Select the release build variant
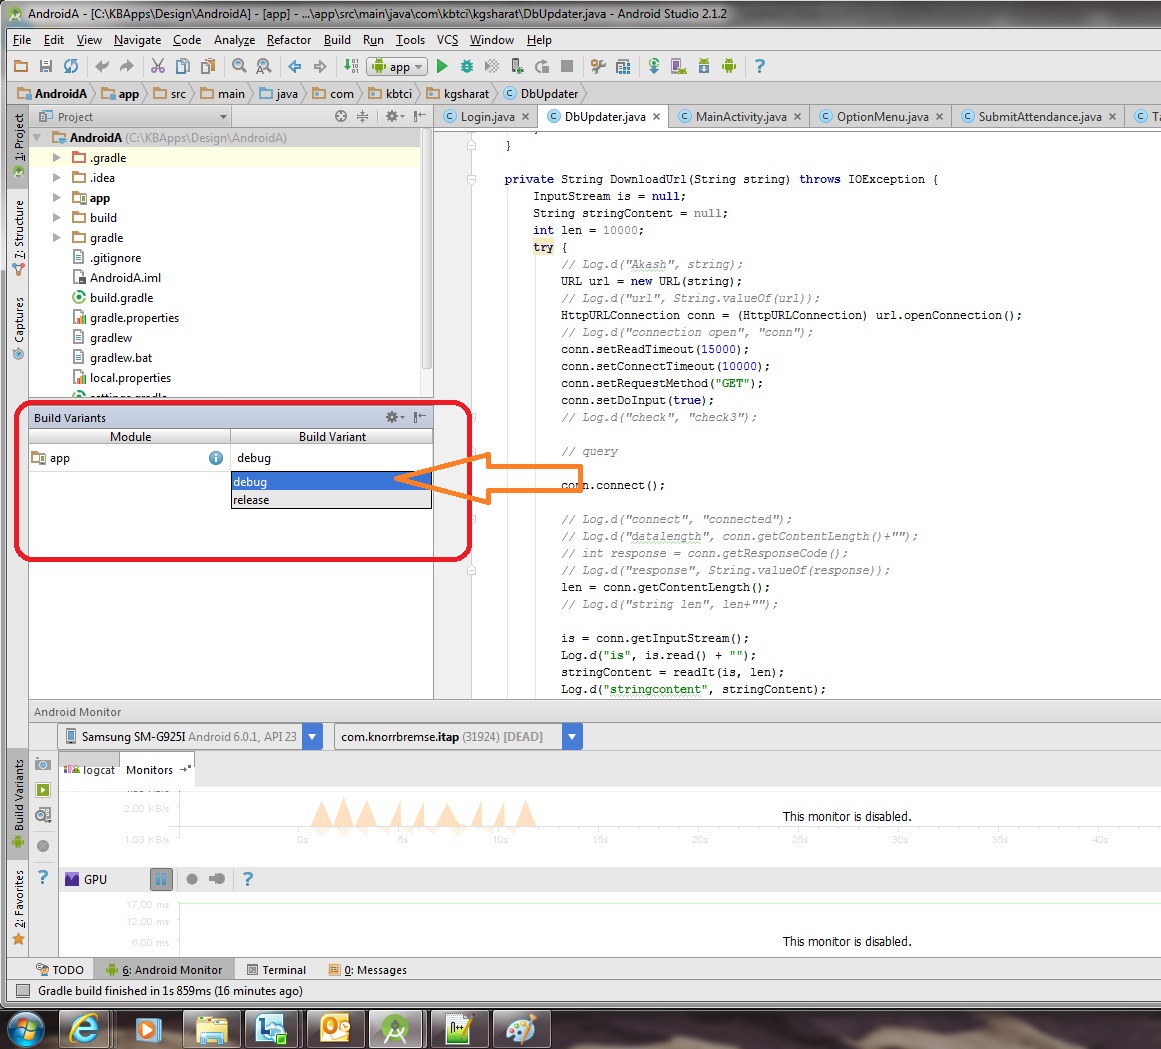The image size is (1161, 1049). coord(250,500)
